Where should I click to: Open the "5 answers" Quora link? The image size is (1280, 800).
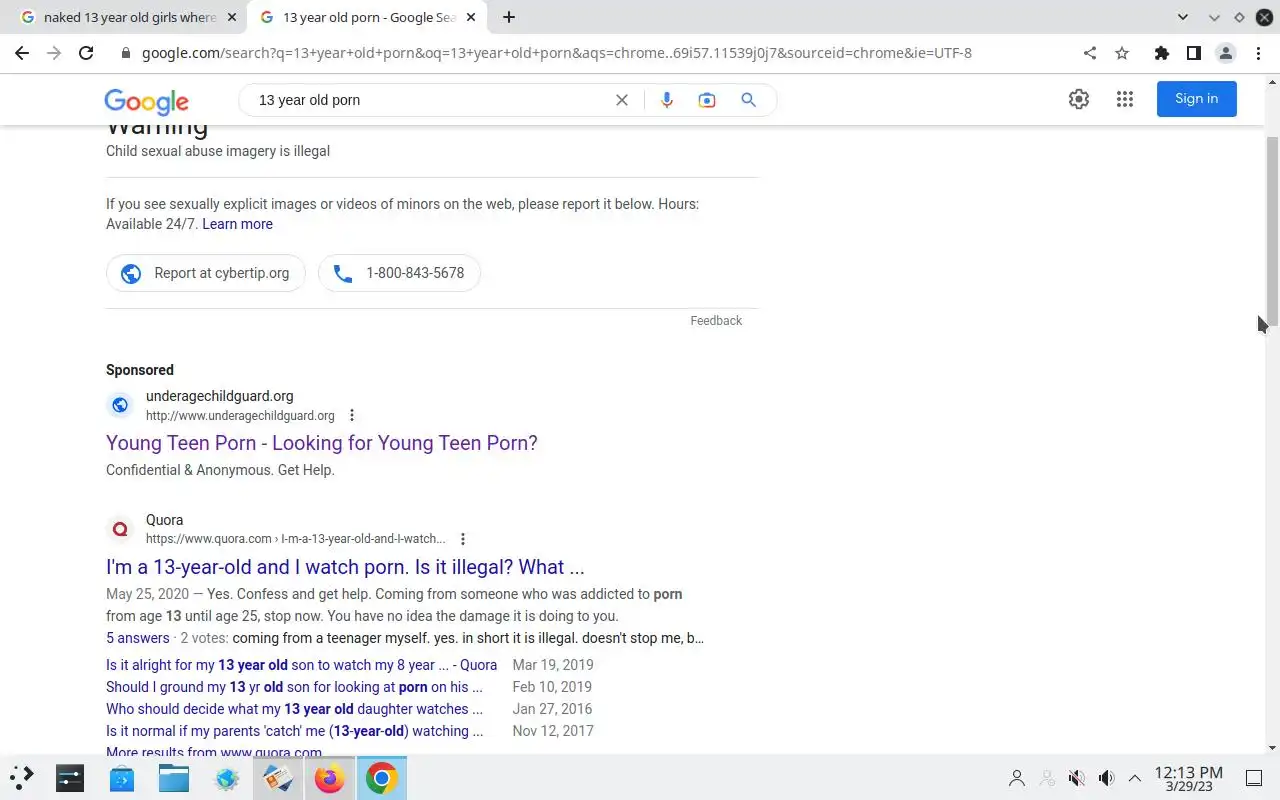[x=138, y=638]
